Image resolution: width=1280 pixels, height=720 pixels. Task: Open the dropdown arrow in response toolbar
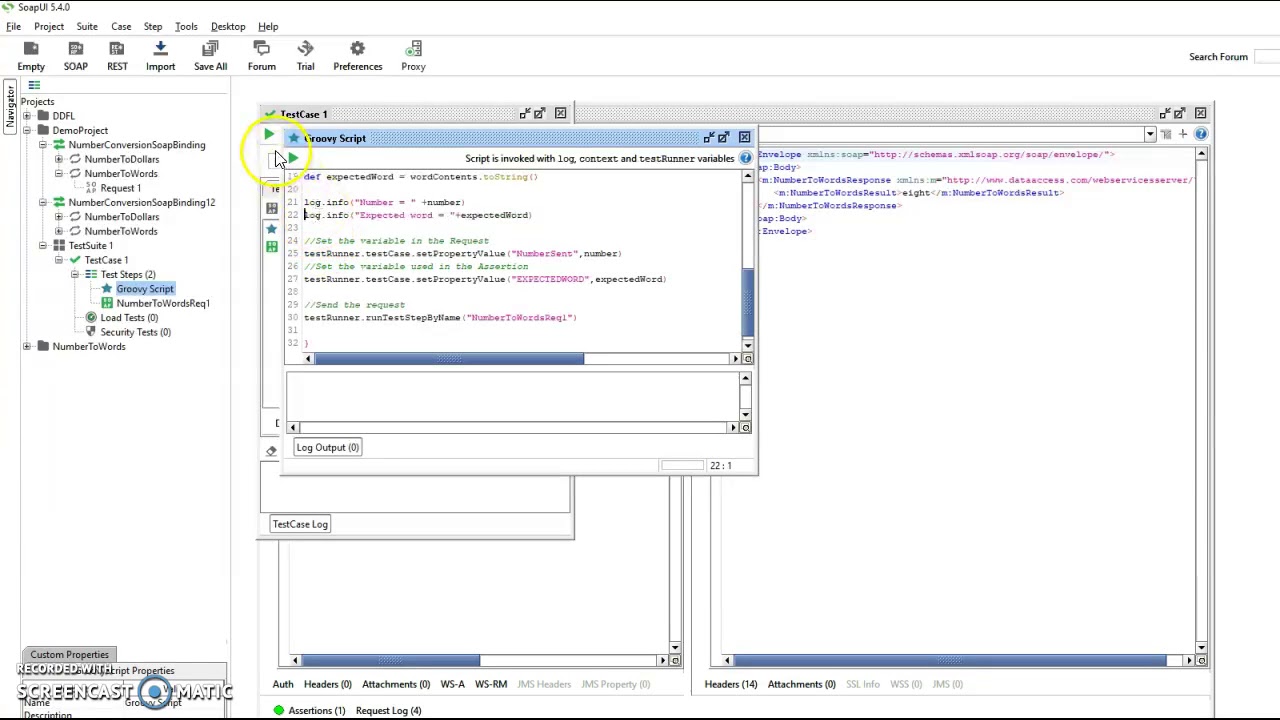[x=1150, y=134]
